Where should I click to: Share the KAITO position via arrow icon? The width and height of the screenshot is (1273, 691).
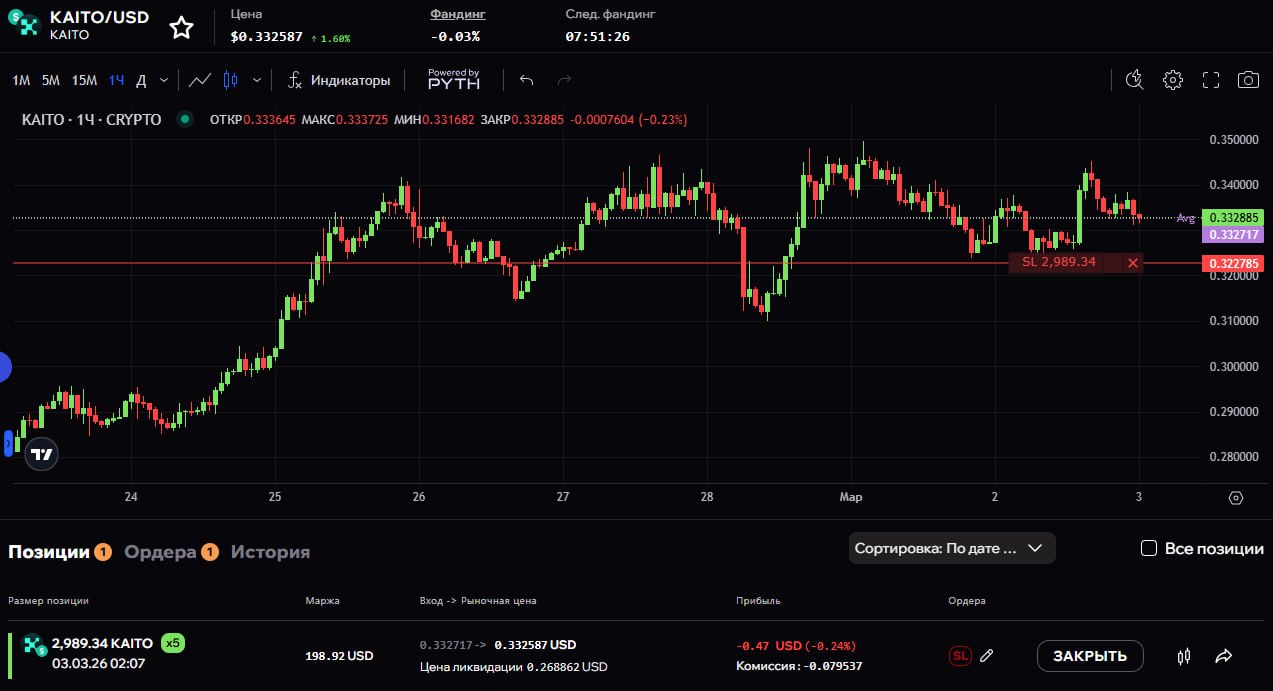pos(1223,656)
